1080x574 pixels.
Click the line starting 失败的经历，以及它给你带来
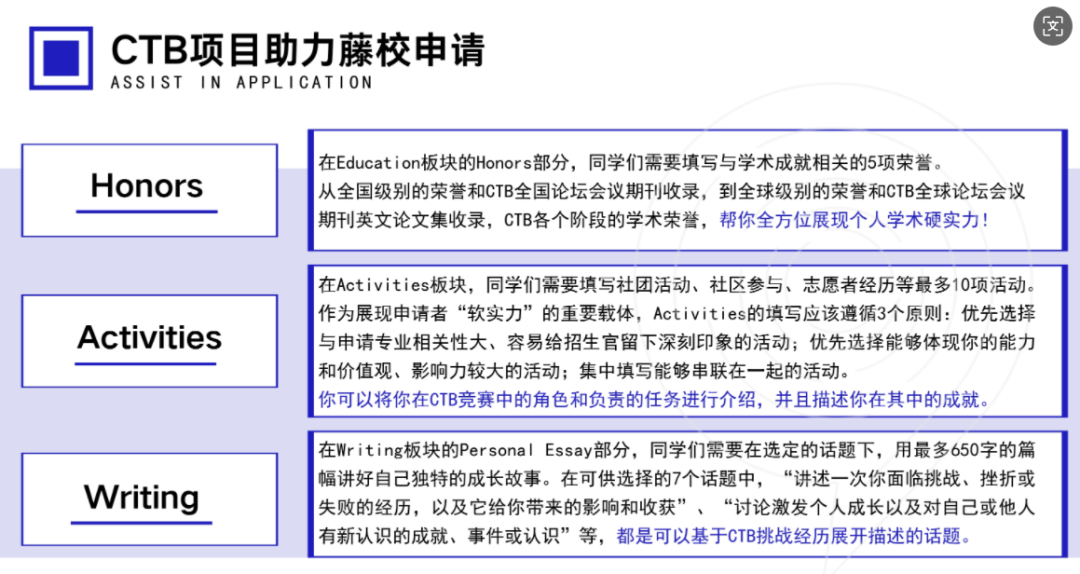[x=676, y=507]
